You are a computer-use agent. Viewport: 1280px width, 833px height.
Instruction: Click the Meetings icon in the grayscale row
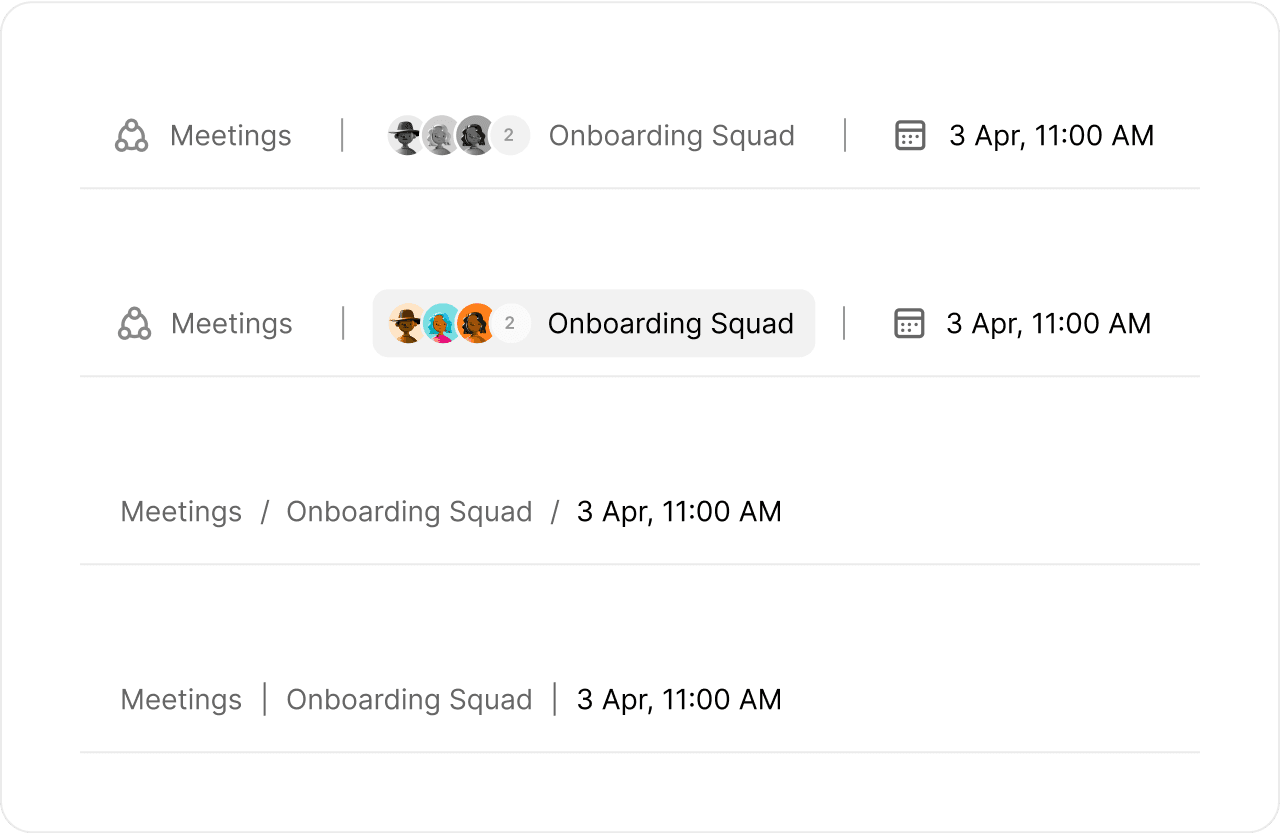[131, 136]
